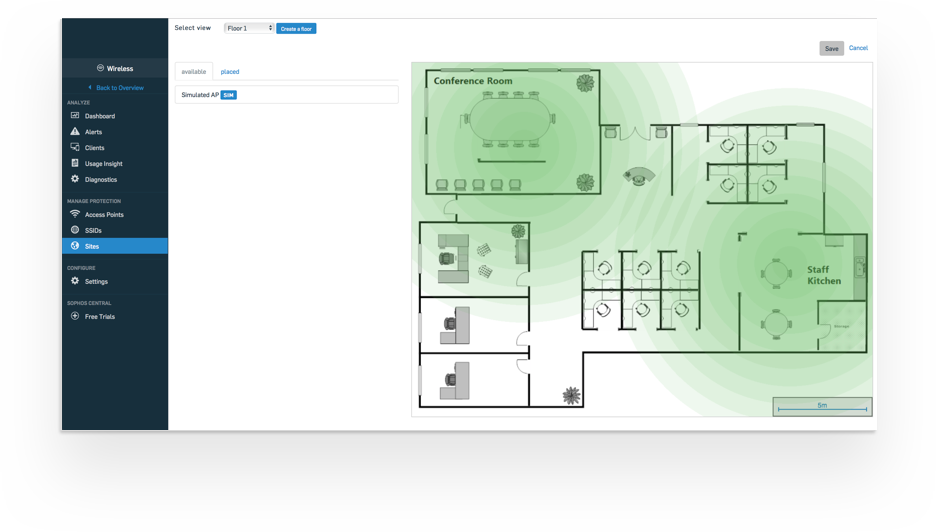Click the Save button
Viewport: 936px width, 532px height.
point(832,48)
